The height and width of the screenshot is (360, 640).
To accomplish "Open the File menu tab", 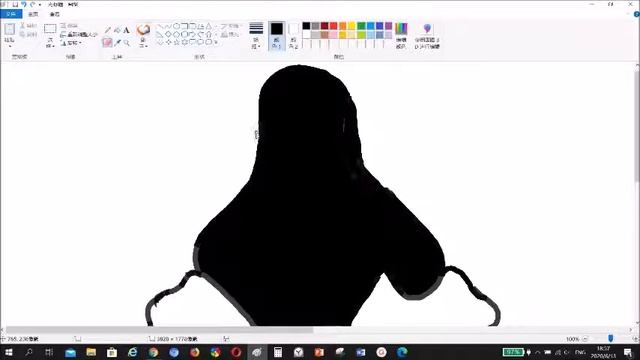I will pyautogui.click(x=11, y=14).
